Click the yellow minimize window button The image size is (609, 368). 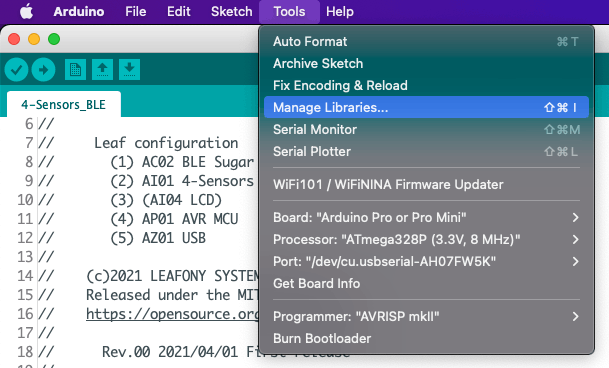pos(34,39)
